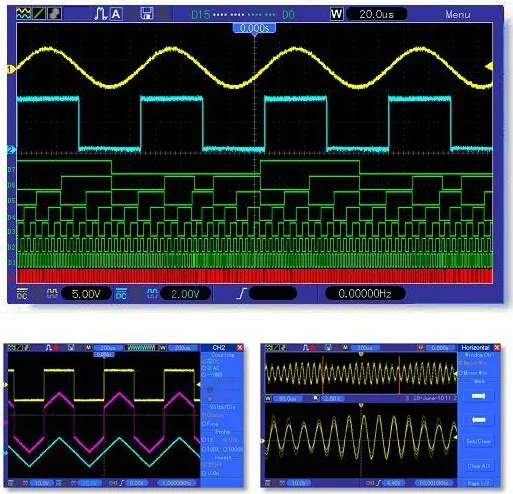Click the 'W' window timebase icon
The height and width of the screenshot is (494, 513).
point(336,14)
